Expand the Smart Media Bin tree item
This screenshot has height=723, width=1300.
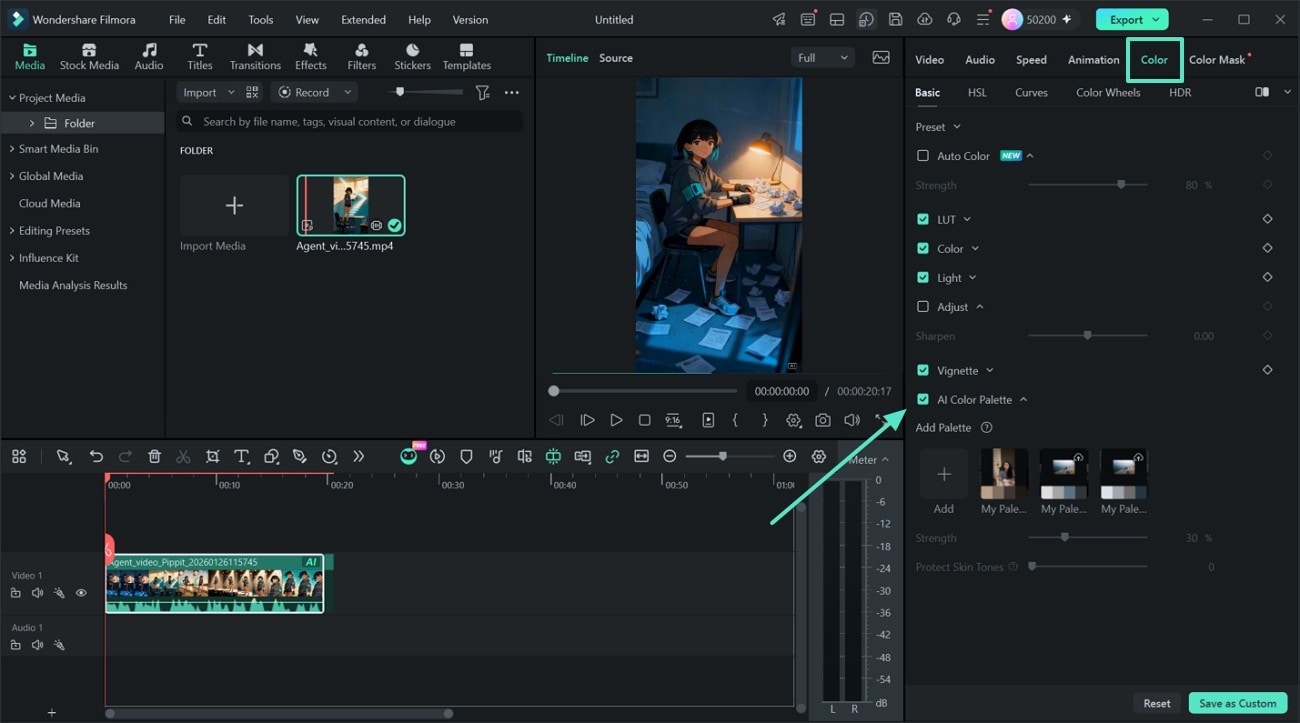click(x=13, y=149)
